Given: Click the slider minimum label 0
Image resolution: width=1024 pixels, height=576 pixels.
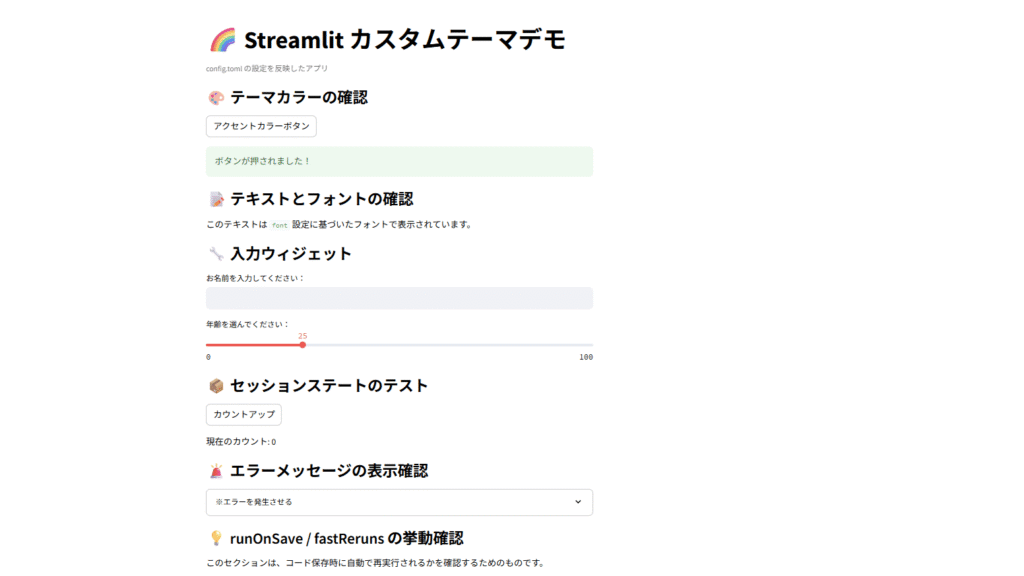Looking at the screenshot, I should click(208, 357).
